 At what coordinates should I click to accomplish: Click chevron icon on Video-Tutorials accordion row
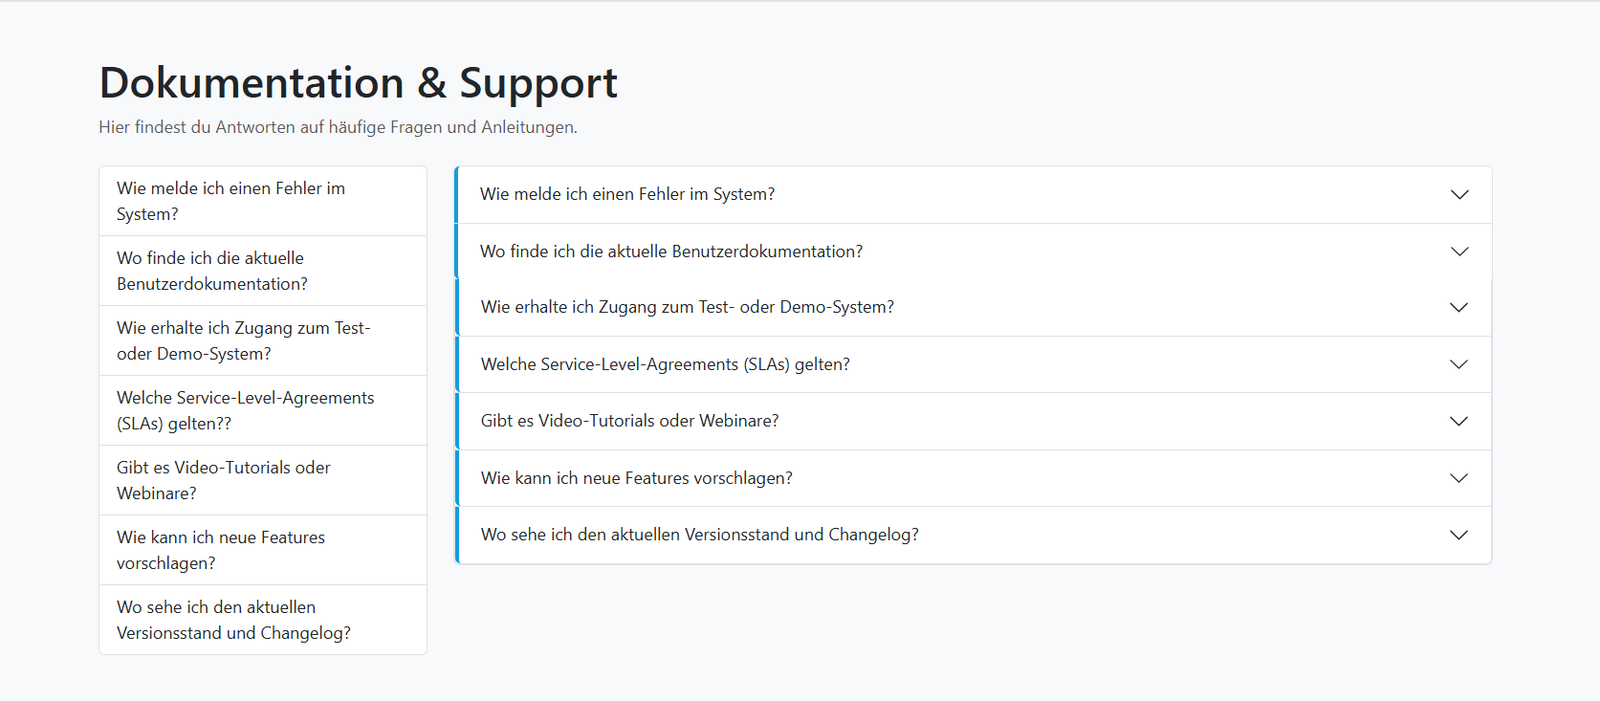coord(1459,421)
